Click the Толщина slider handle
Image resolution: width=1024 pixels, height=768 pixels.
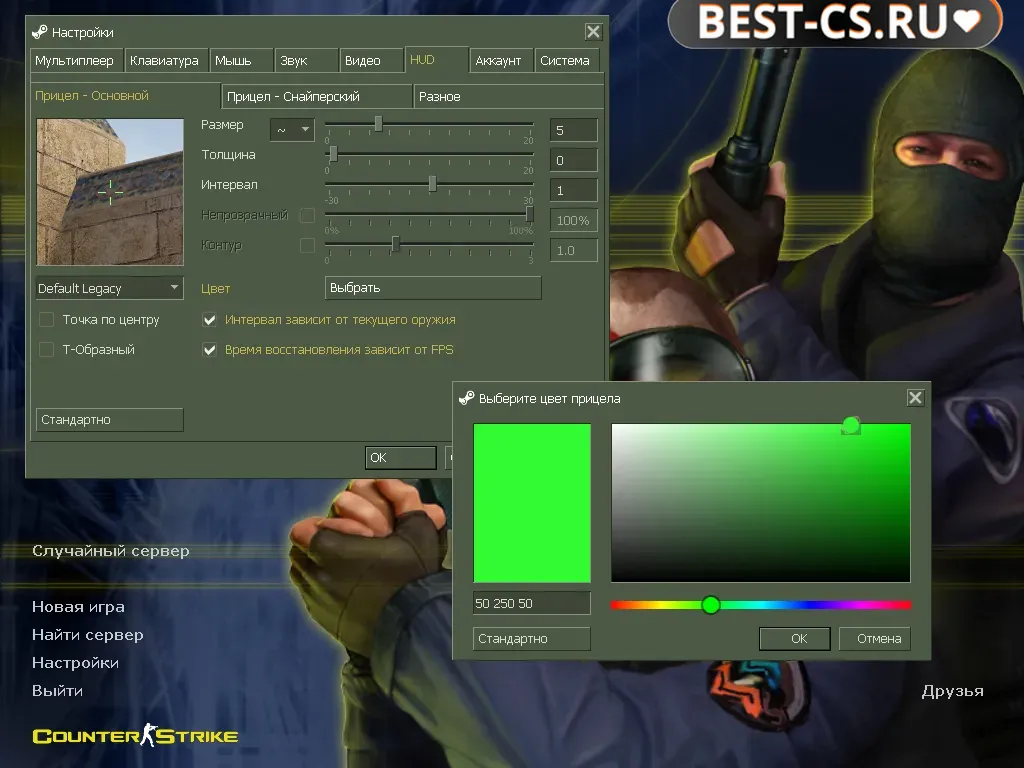coord(333,153)
